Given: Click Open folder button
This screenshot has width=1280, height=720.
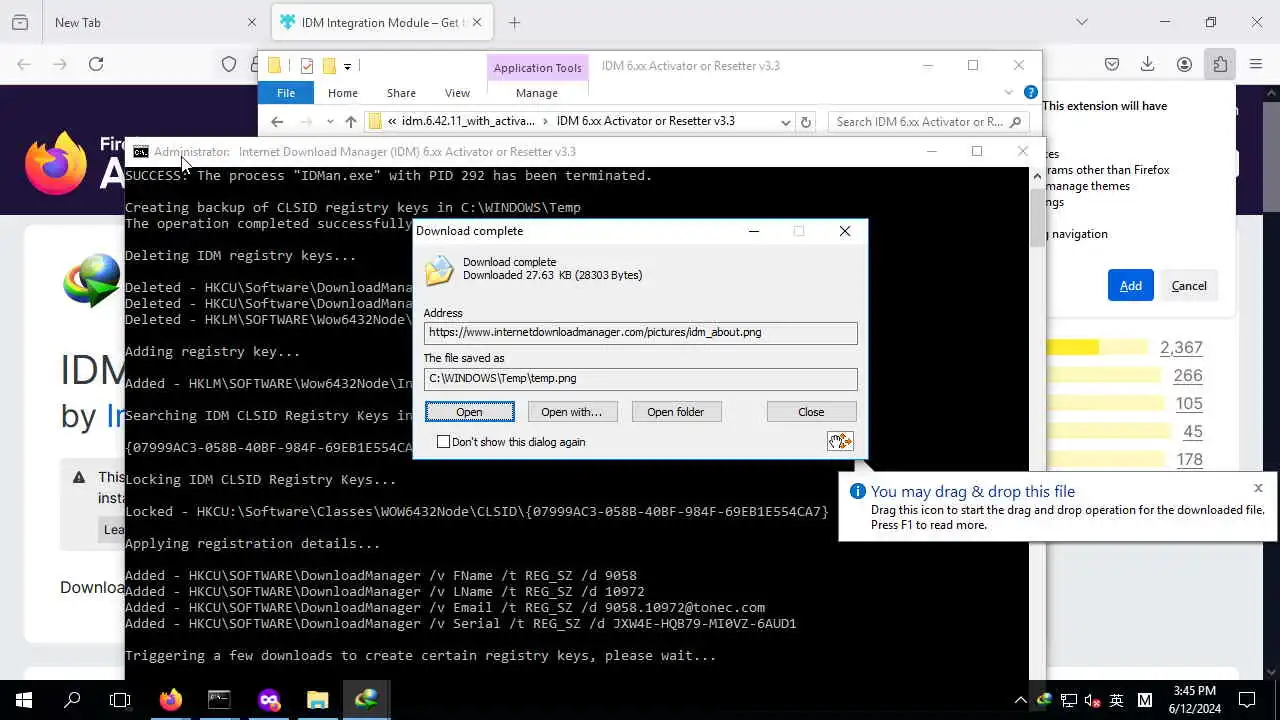Looking at the screenshot, I should pos(676,412).
